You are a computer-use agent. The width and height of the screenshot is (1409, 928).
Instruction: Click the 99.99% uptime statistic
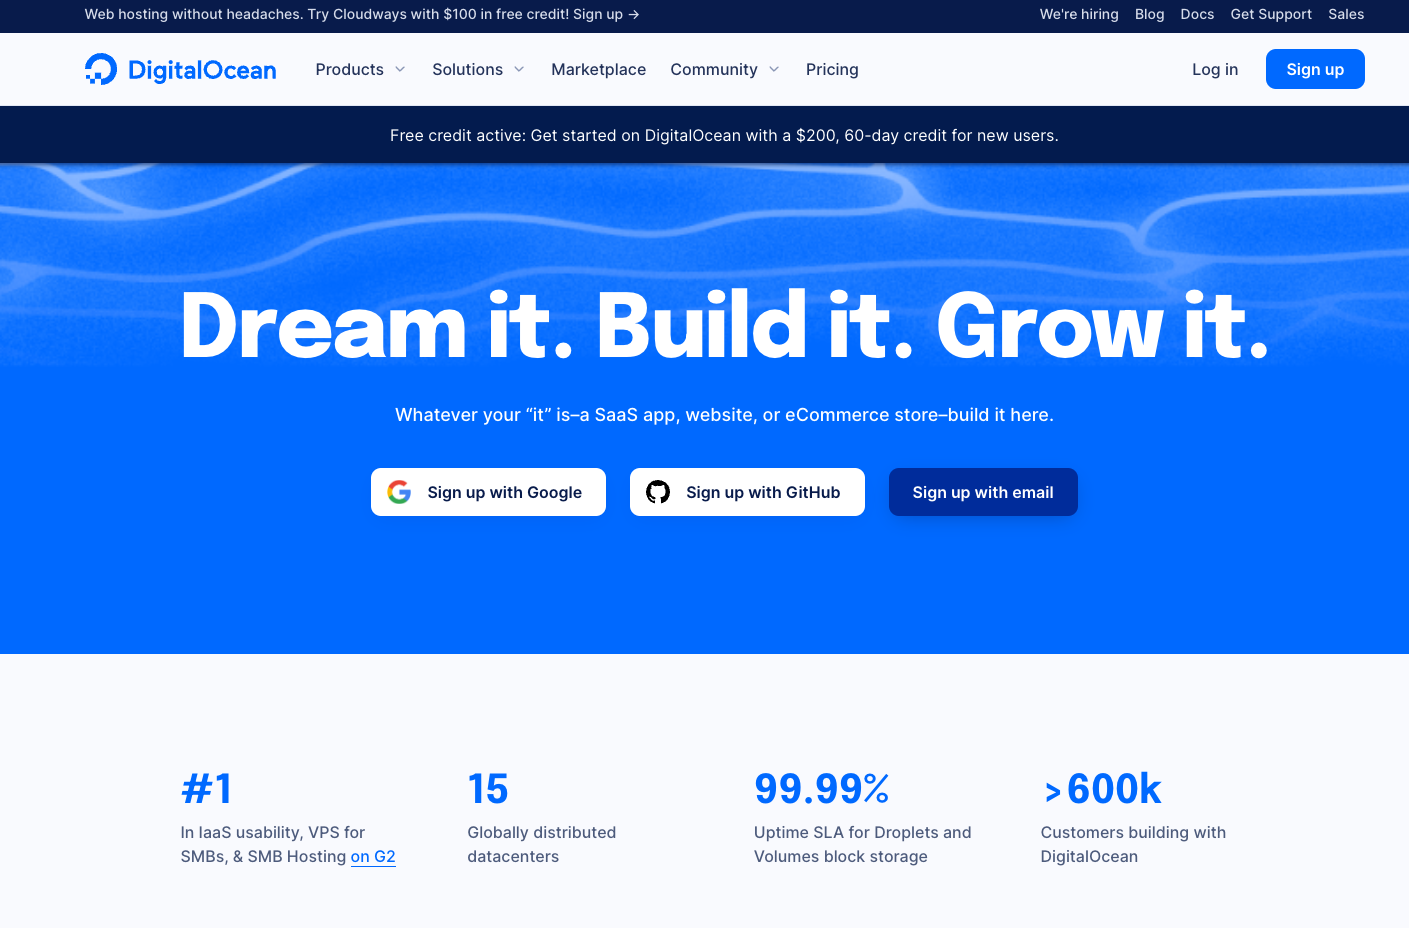pyautogui.click(x=822, y=789)
